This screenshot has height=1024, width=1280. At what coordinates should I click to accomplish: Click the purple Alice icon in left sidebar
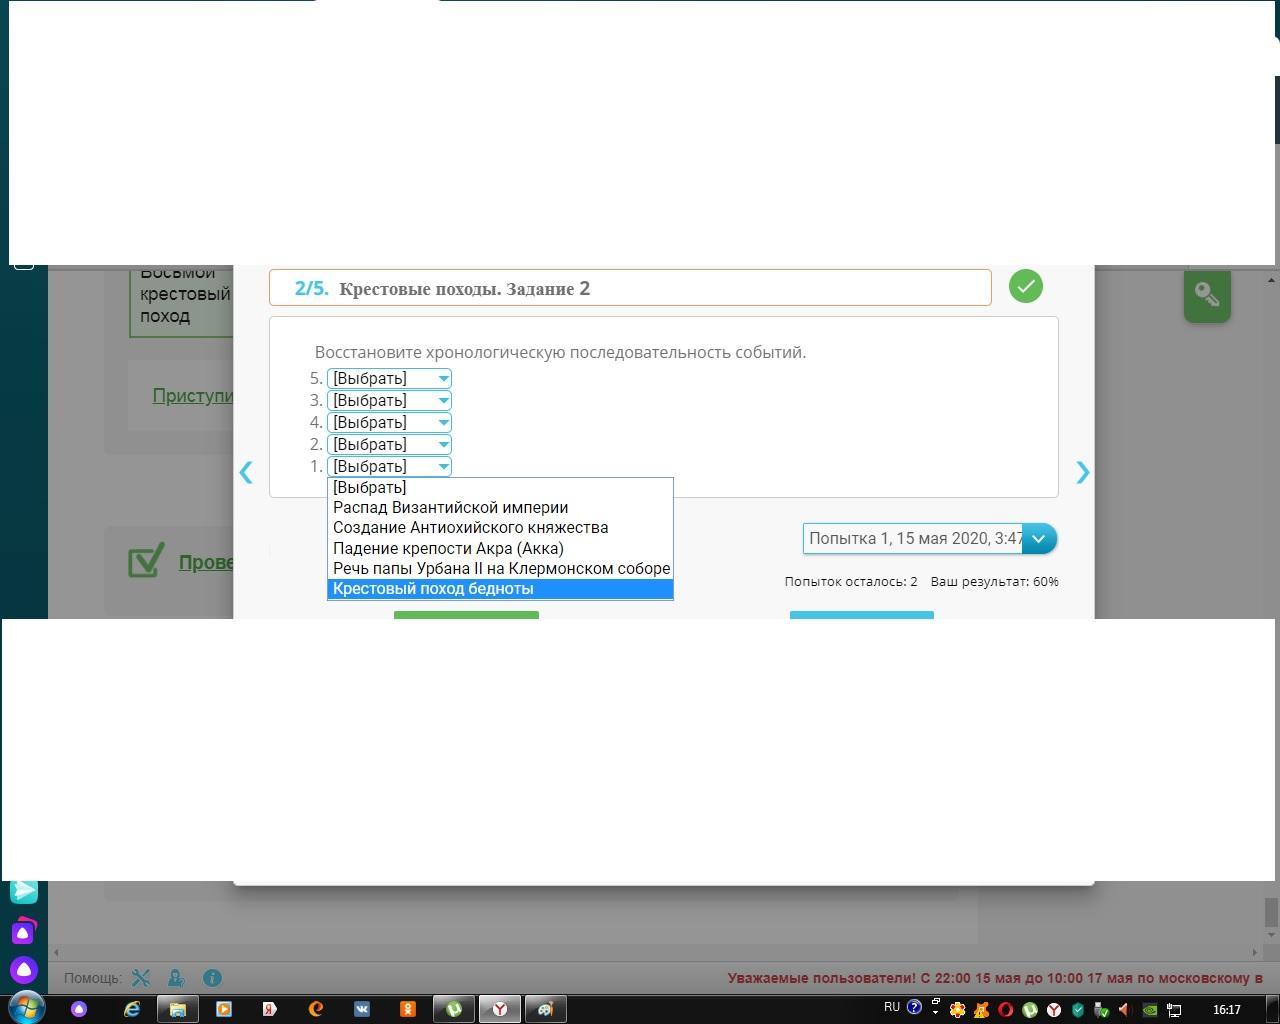coord(24,970)
